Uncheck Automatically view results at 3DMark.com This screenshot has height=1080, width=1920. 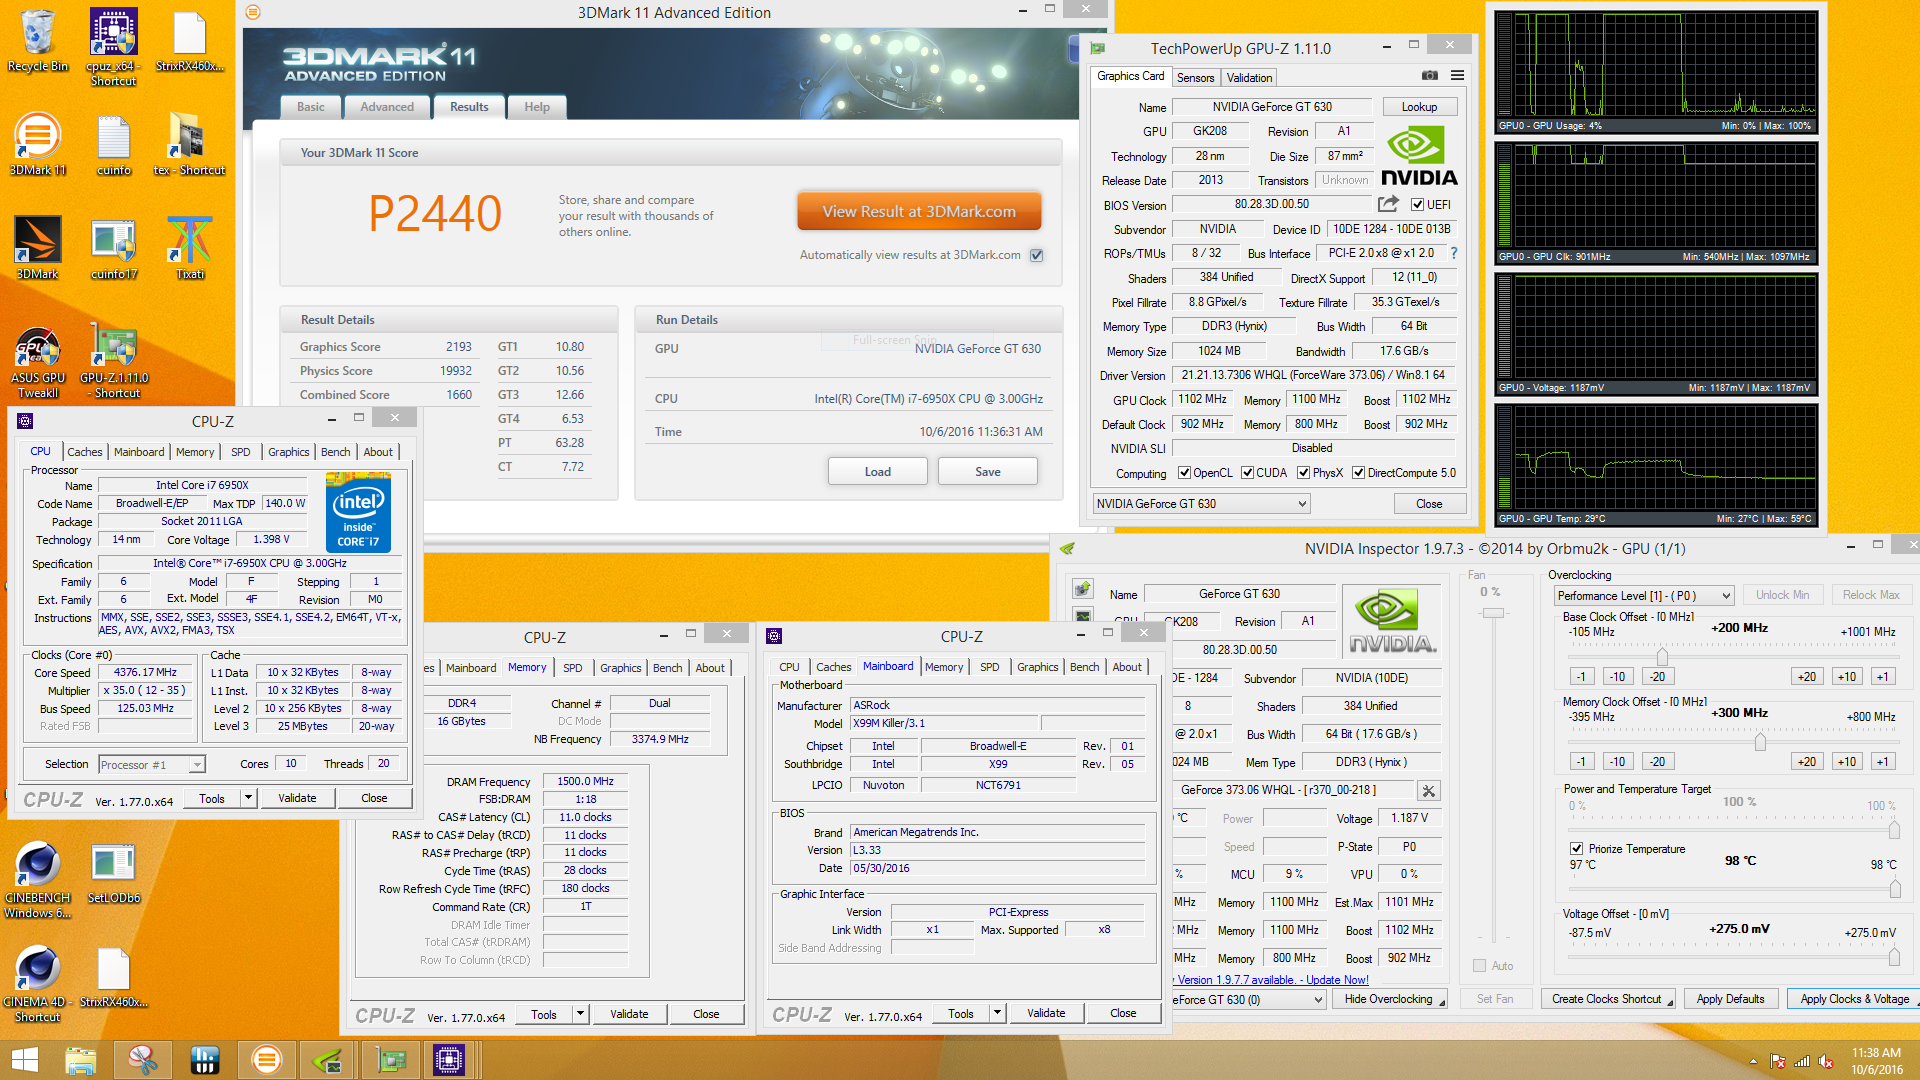coord(1037,255)
